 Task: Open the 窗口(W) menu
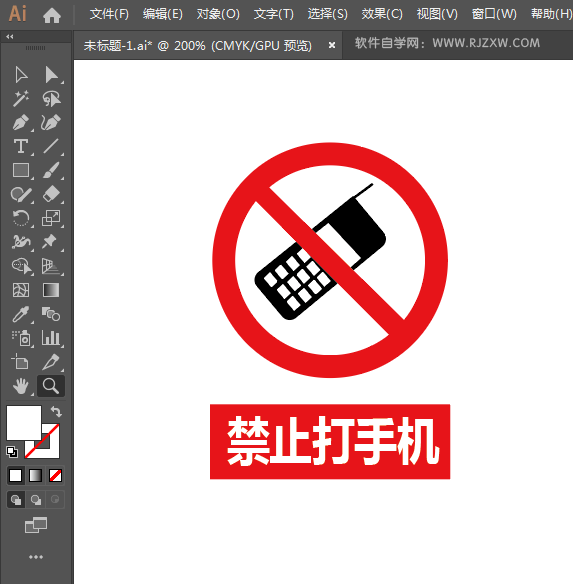click(x=494, y=14)
